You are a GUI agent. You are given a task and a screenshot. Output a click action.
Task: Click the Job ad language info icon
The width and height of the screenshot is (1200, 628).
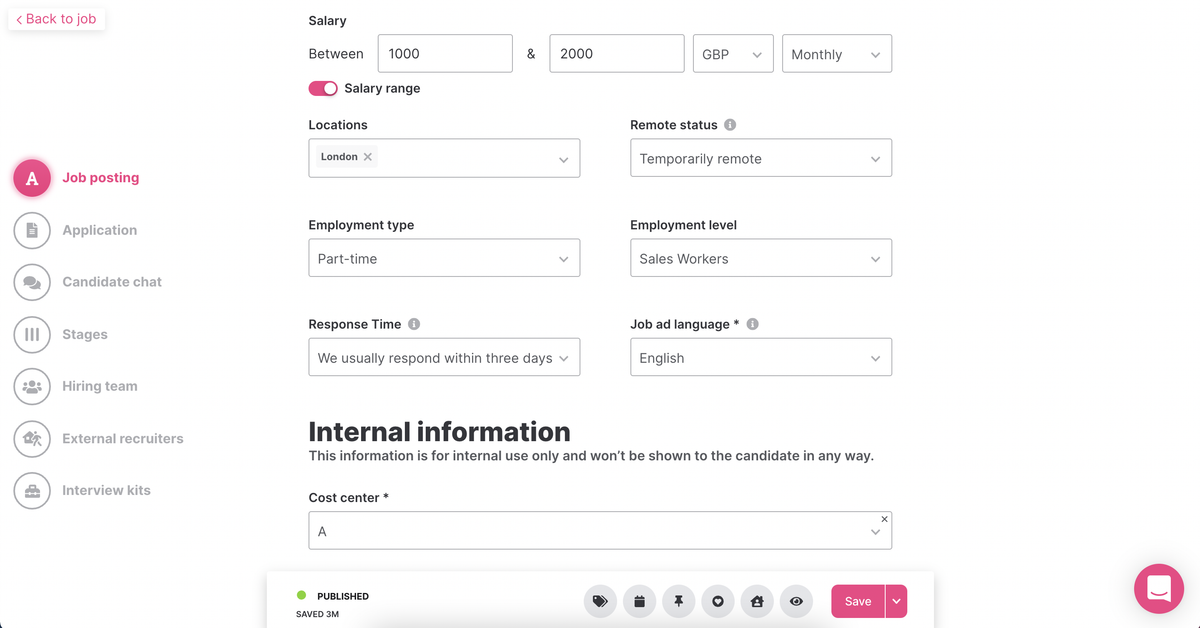click(753, 324)
